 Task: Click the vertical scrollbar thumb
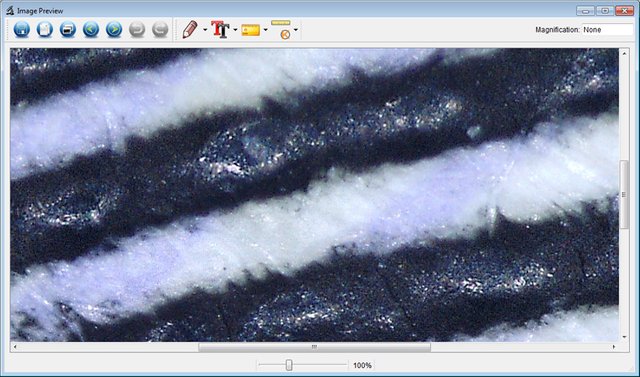click(624, 195)
